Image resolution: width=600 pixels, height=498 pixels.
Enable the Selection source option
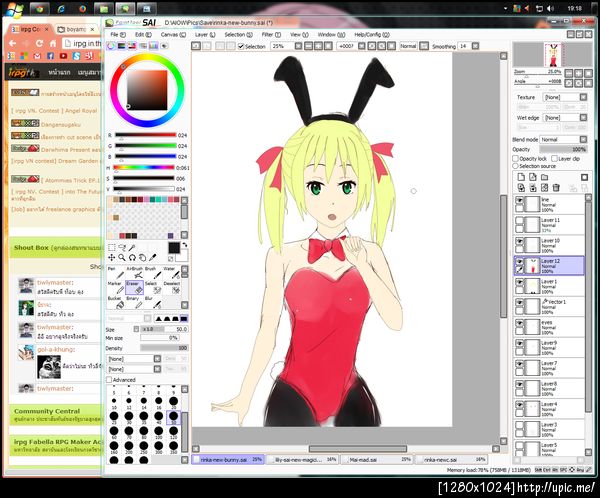point(515,166)
